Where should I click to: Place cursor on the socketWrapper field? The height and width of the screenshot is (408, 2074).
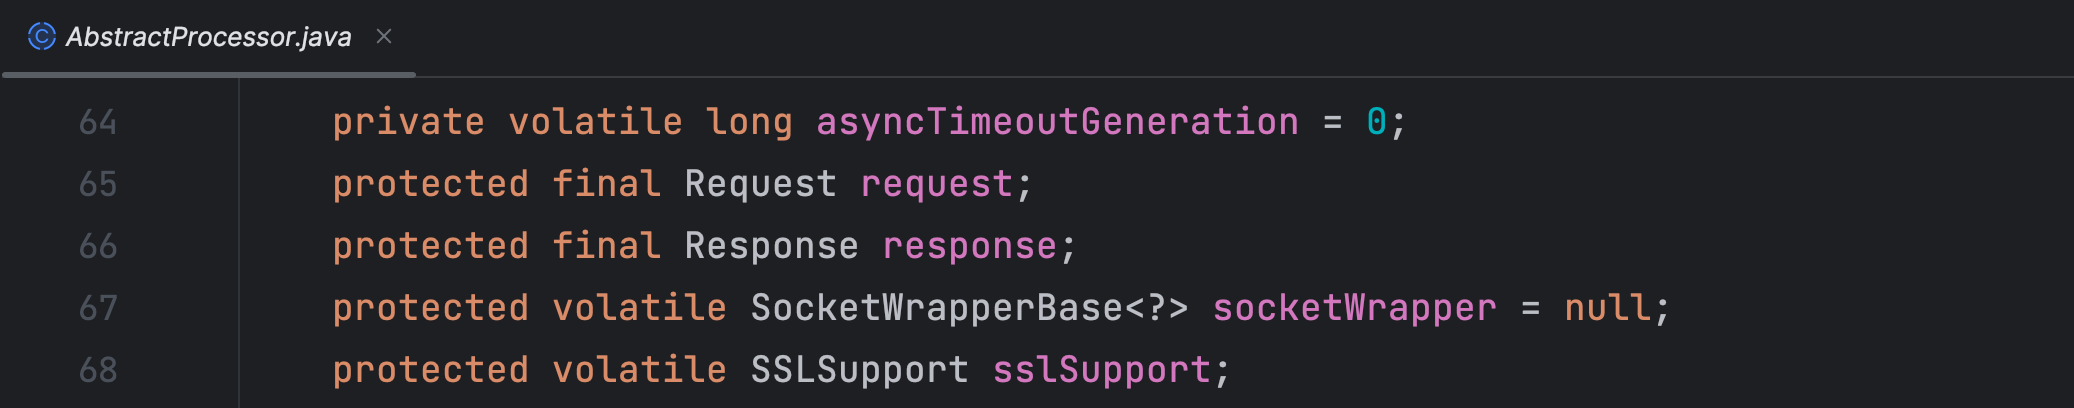click(1354, 308)
